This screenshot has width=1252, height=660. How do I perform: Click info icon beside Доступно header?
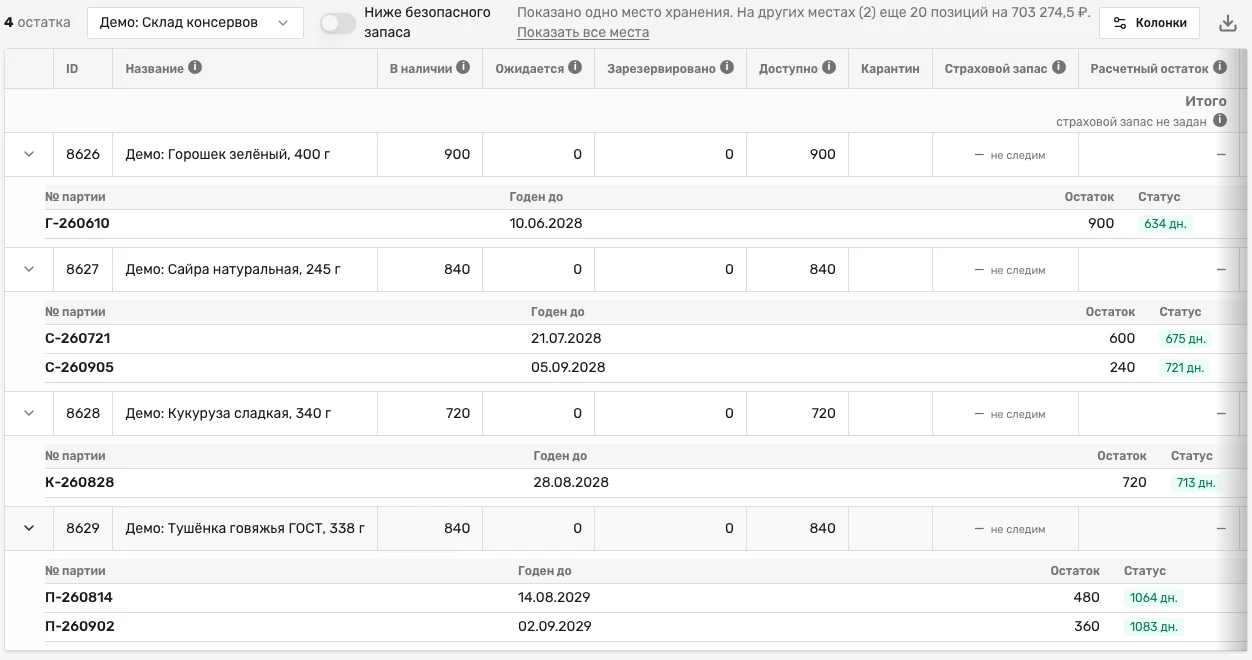tap(829, 68)
